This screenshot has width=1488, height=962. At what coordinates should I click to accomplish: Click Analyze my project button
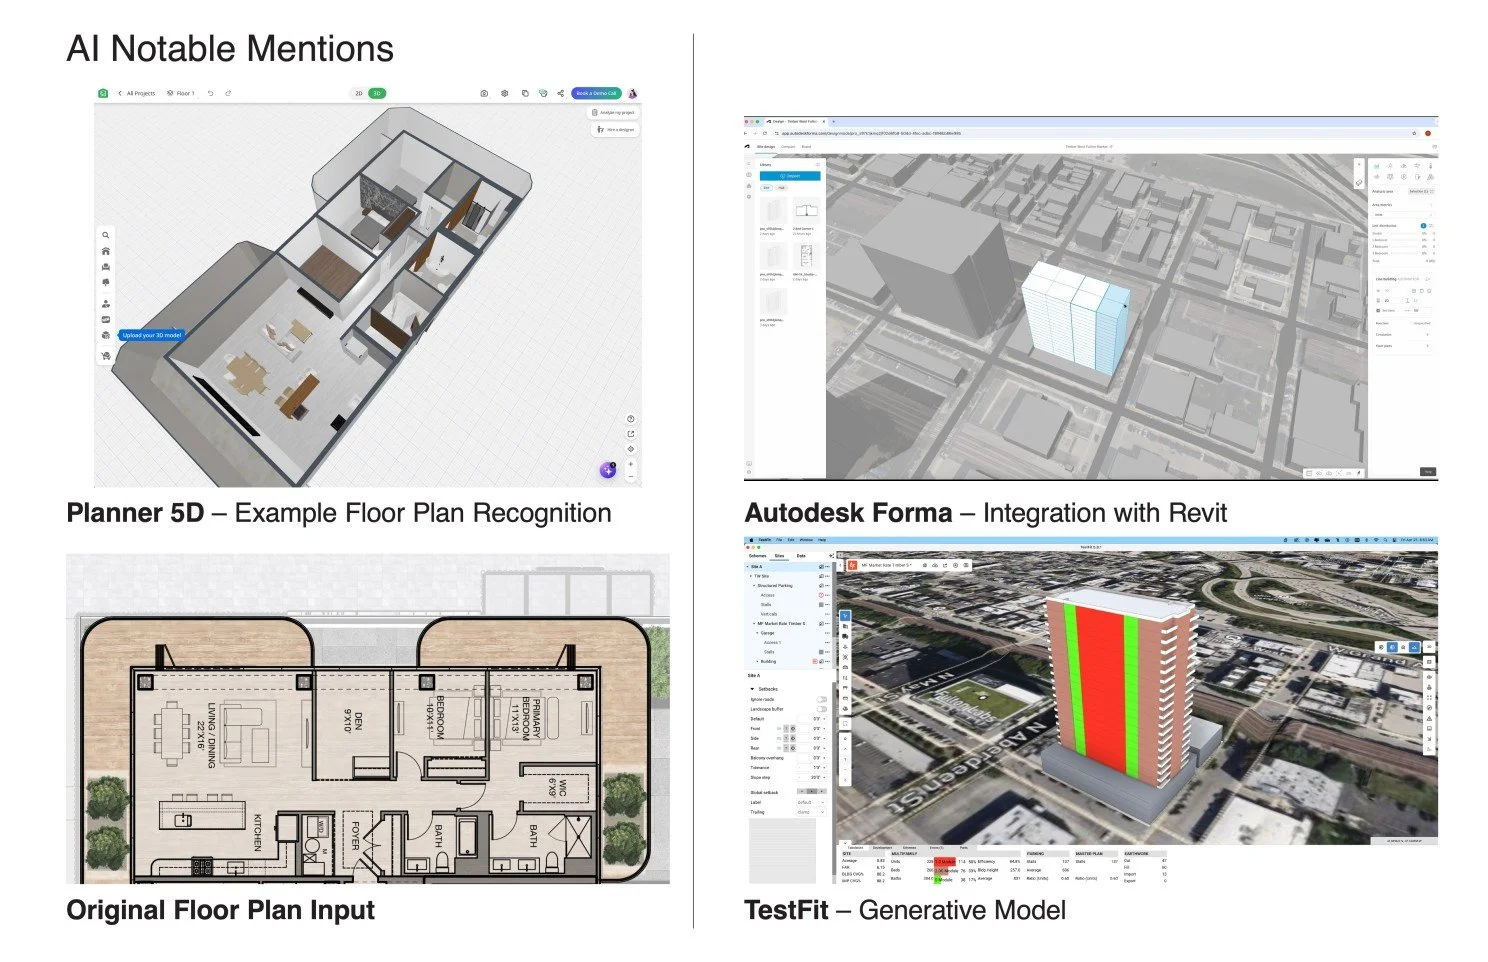pos(614,113)
